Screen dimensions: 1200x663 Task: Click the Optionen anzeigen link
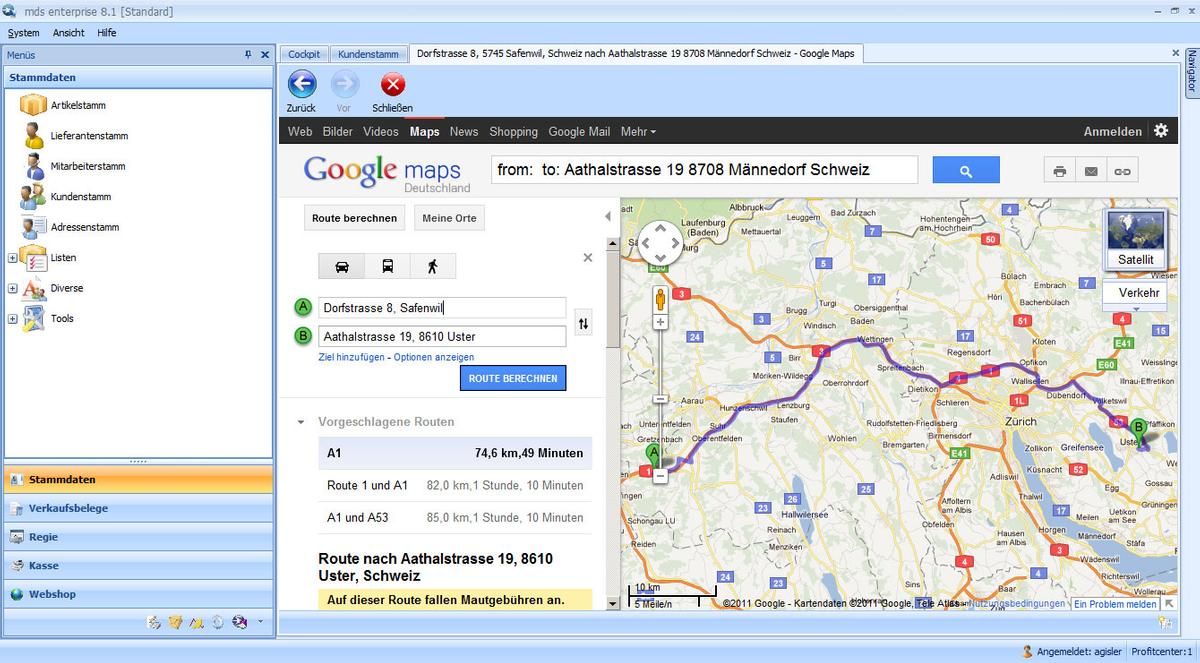(434, 357)
